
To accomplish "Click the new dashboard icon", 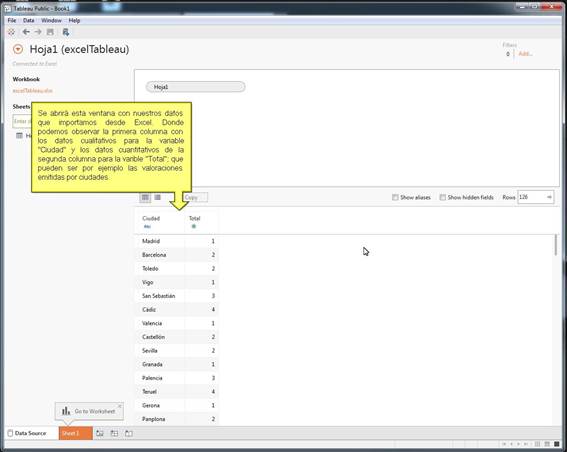I will pos(114,433).
